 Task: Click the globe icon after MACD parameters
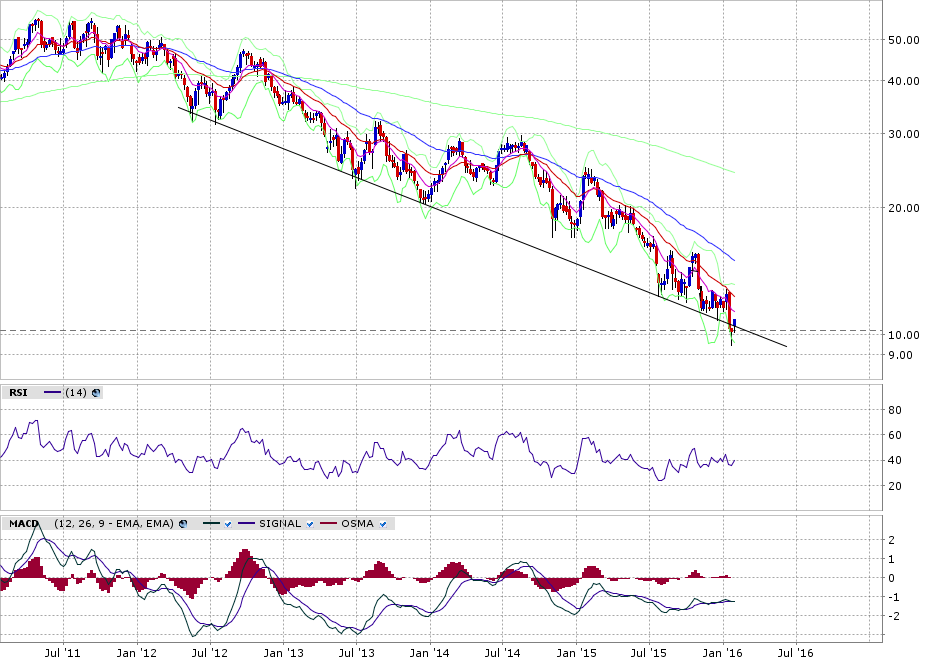(x=184, y=523)
